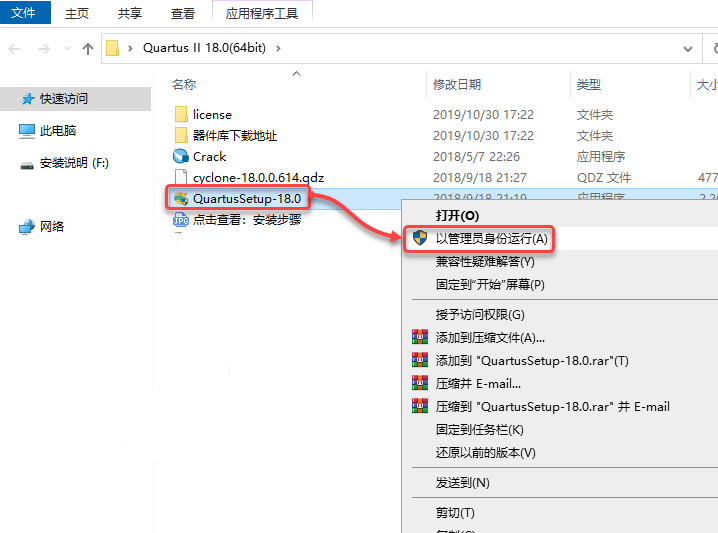Image resolution: width=718 pixels, height=533 pixels.
Task: Choose 固定到"开始"屏幕(P) menu entry
Action: [x=490, y=284]
